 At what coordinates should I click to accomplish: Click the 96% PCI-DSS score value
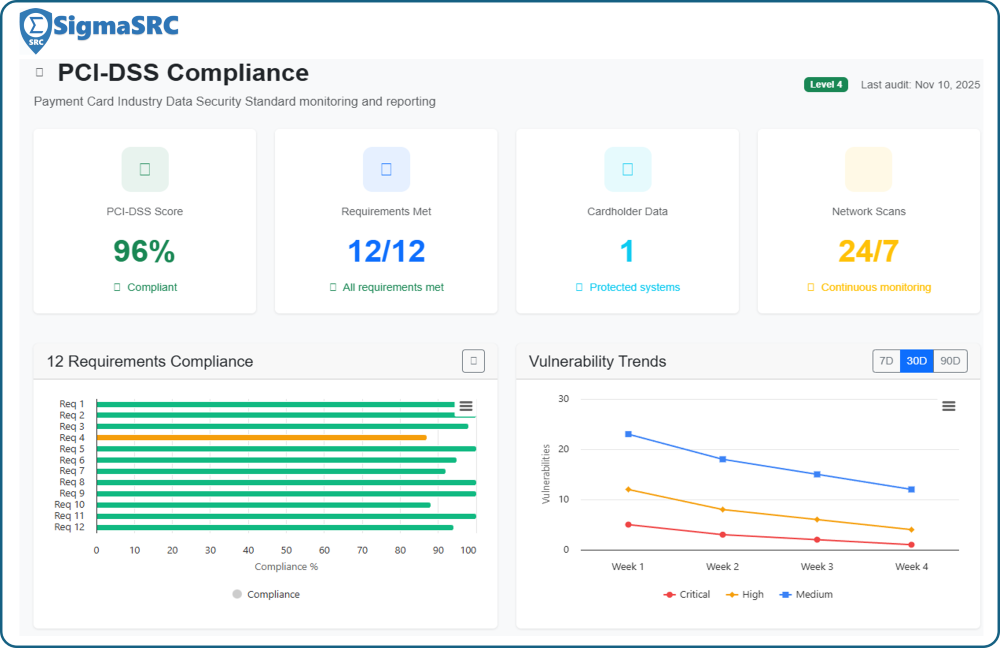point(144,251)
